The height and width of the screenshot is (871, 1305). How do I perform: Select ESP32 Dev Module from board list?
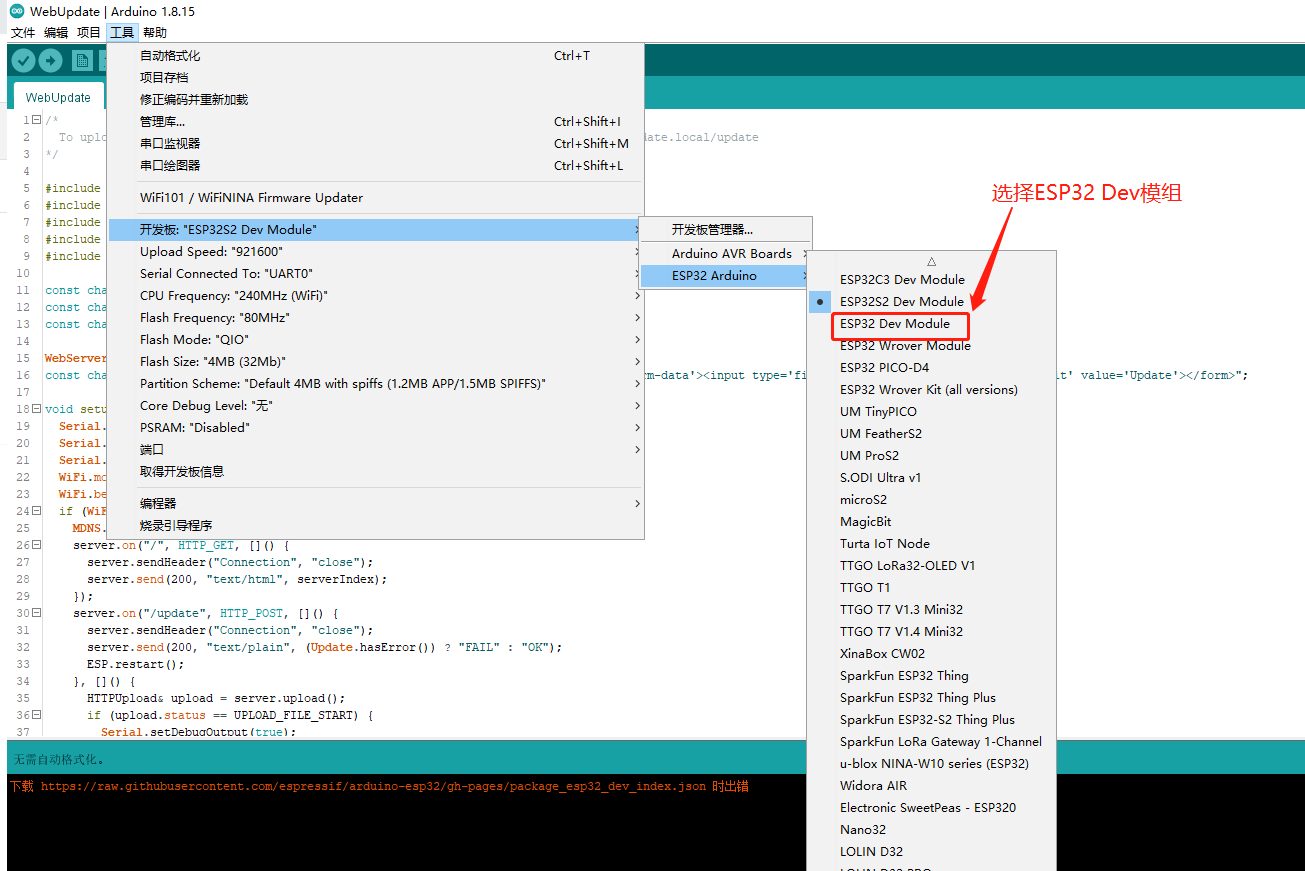pos(899,324)
